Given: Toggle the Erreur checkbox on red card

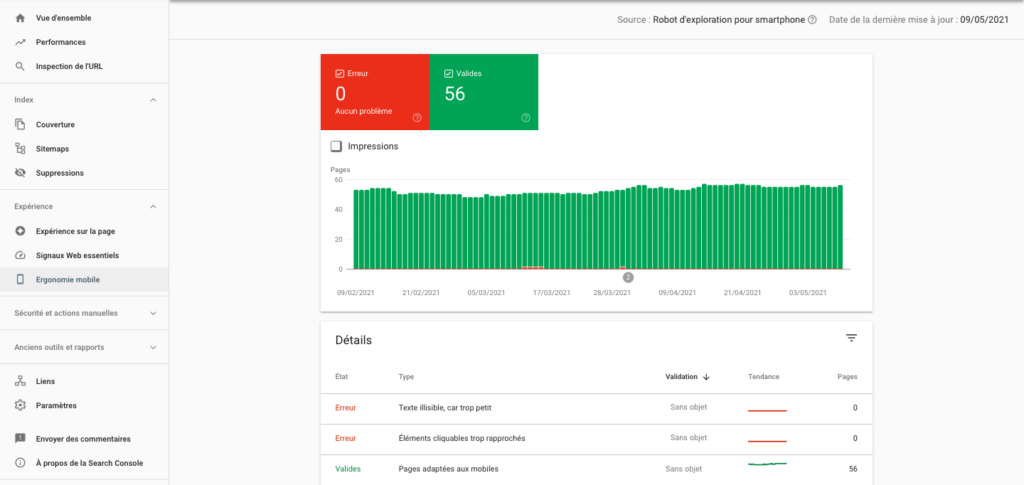Looking at the screenshot, I should click(340, 74).
